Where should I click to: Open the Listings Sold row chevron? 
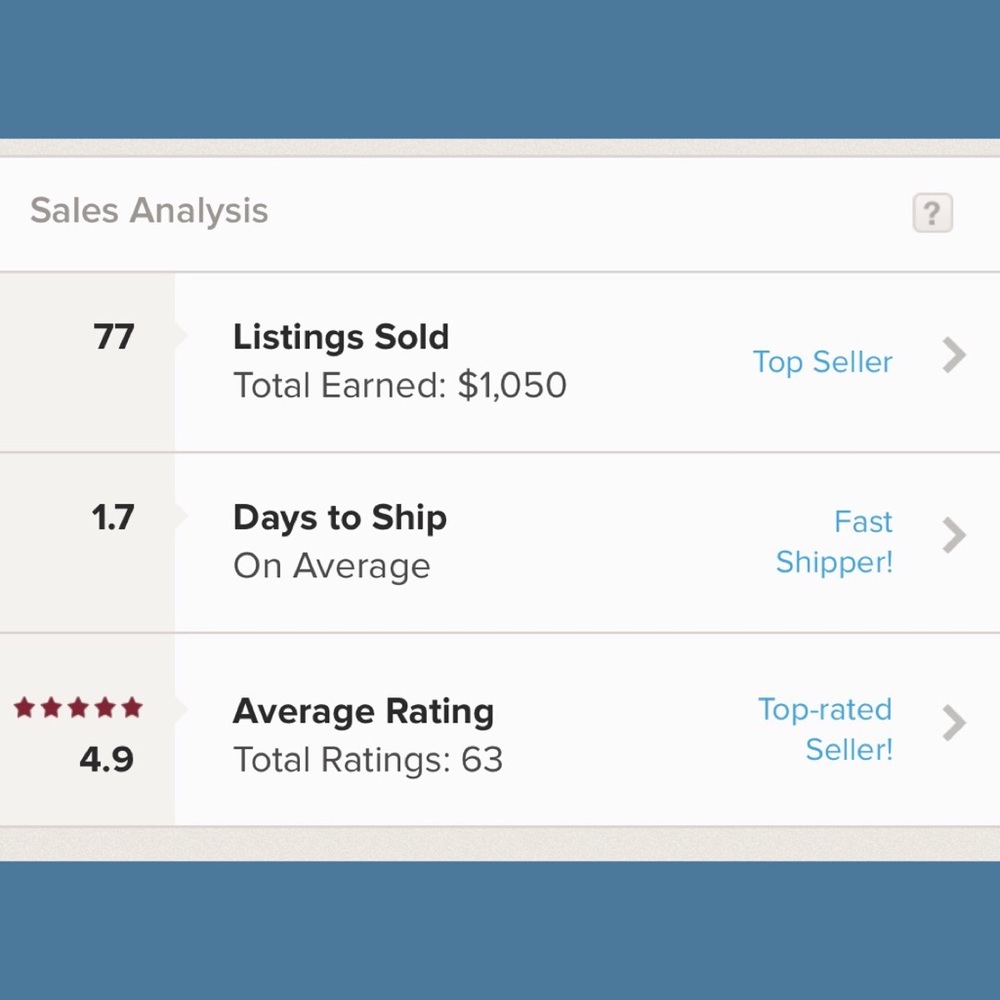tap(955, 355)
